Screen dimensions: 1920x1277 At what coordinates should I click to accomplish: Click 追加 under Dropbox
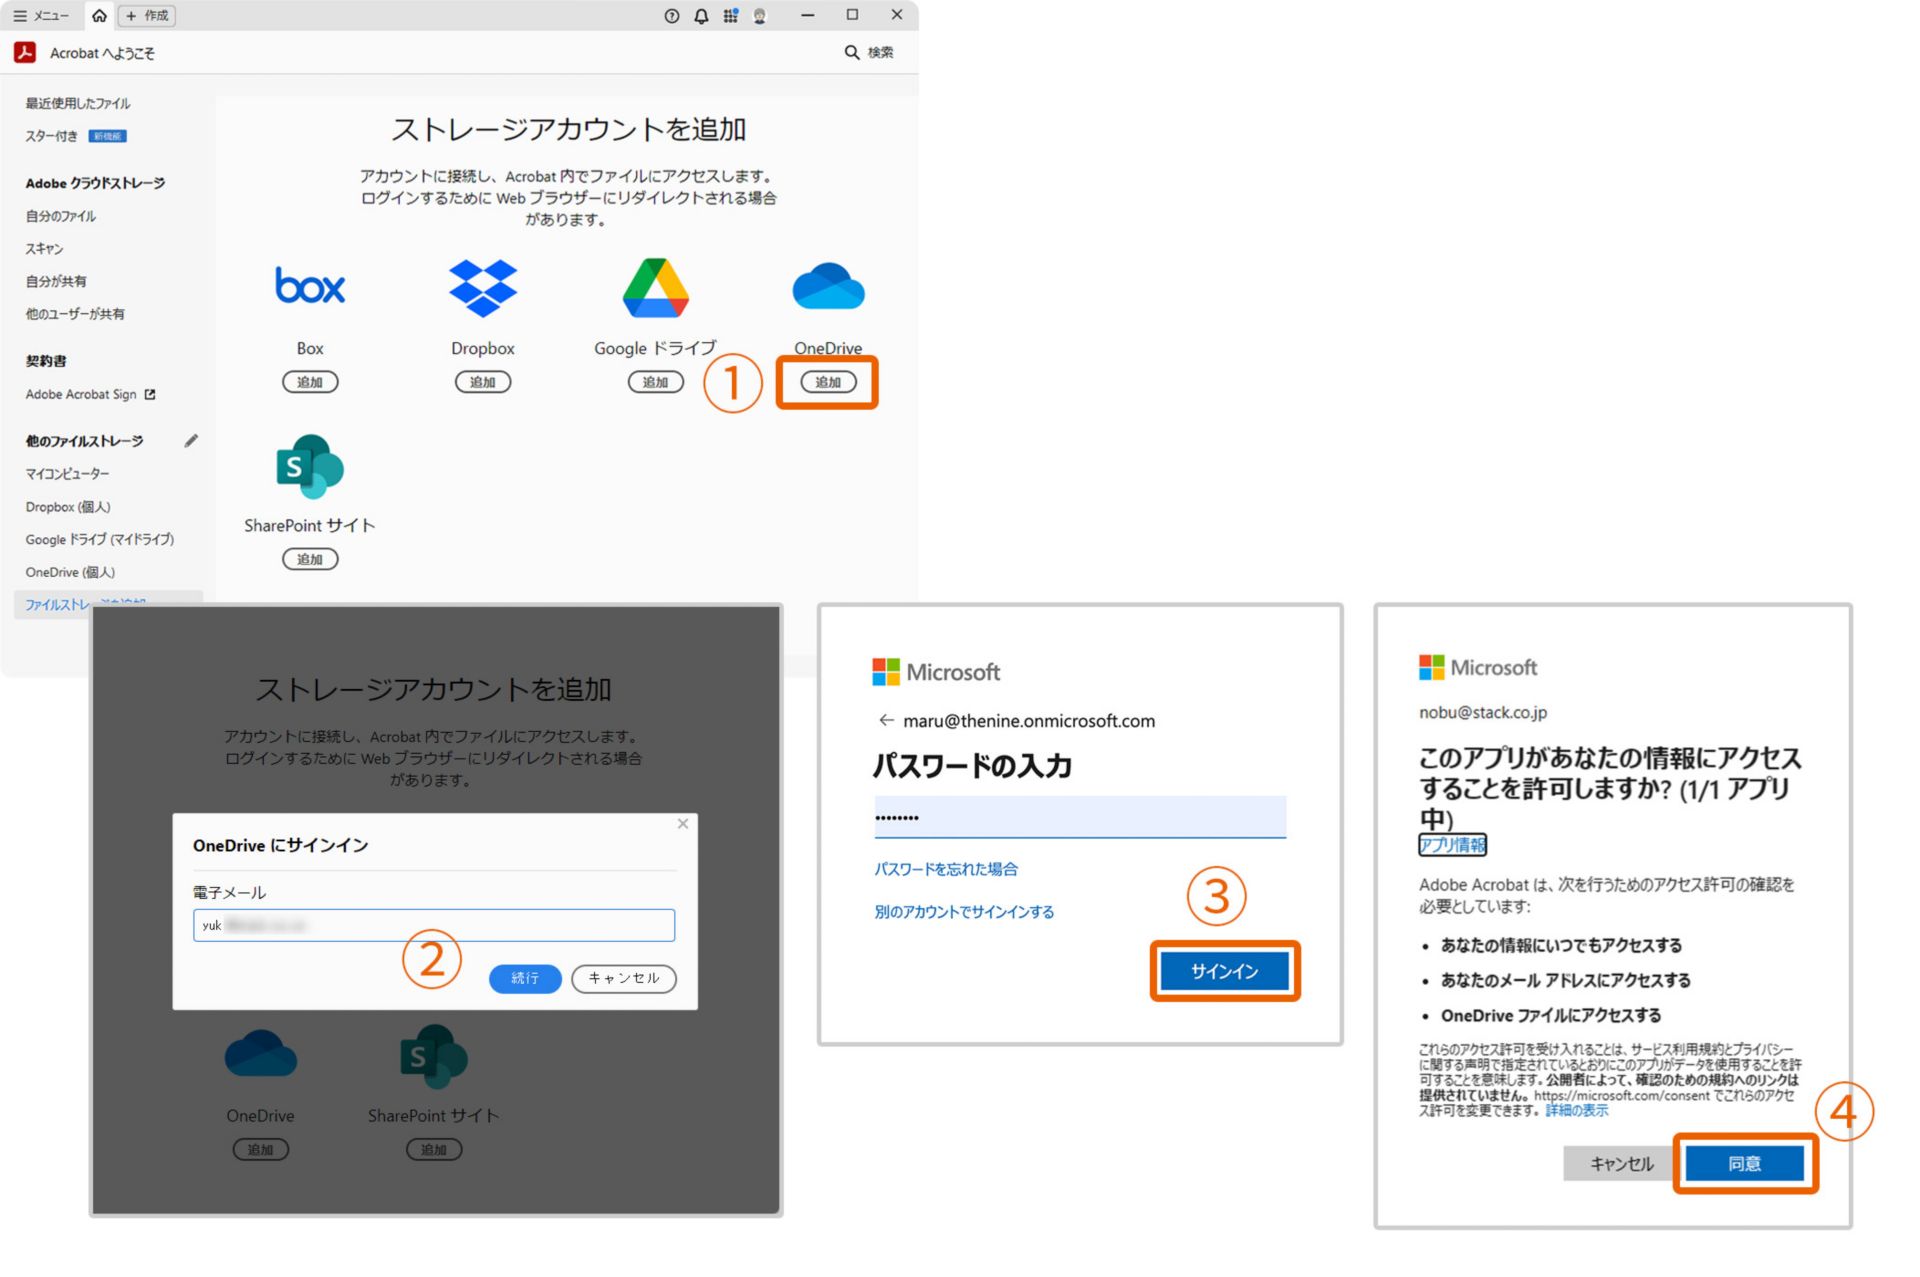[483, 382]
